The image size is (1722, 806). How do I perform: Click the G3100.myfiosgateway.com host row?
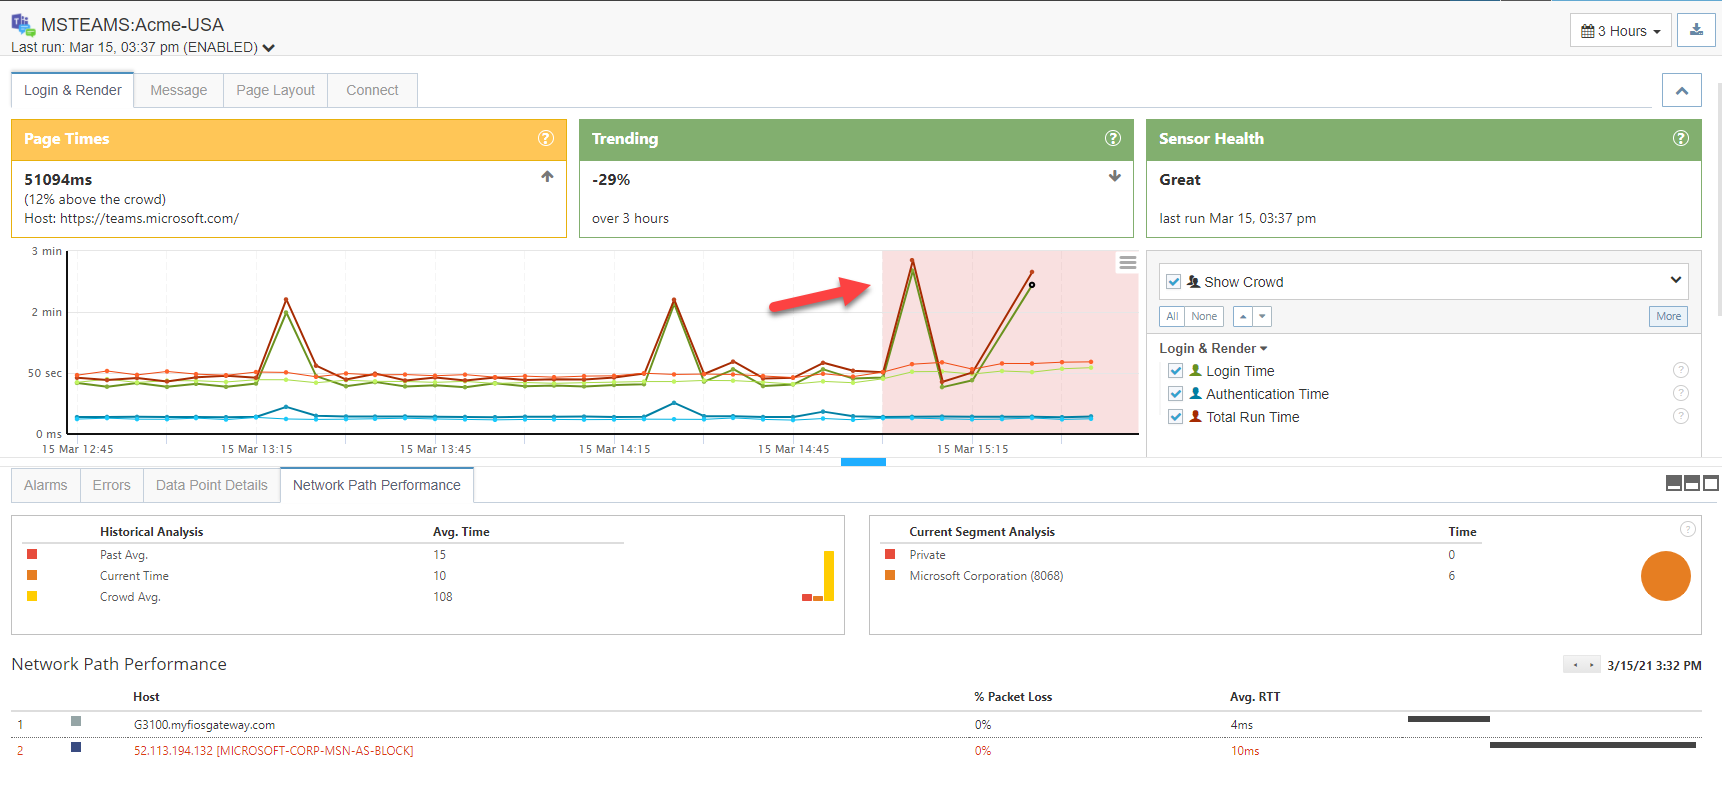tap(856, 724)
